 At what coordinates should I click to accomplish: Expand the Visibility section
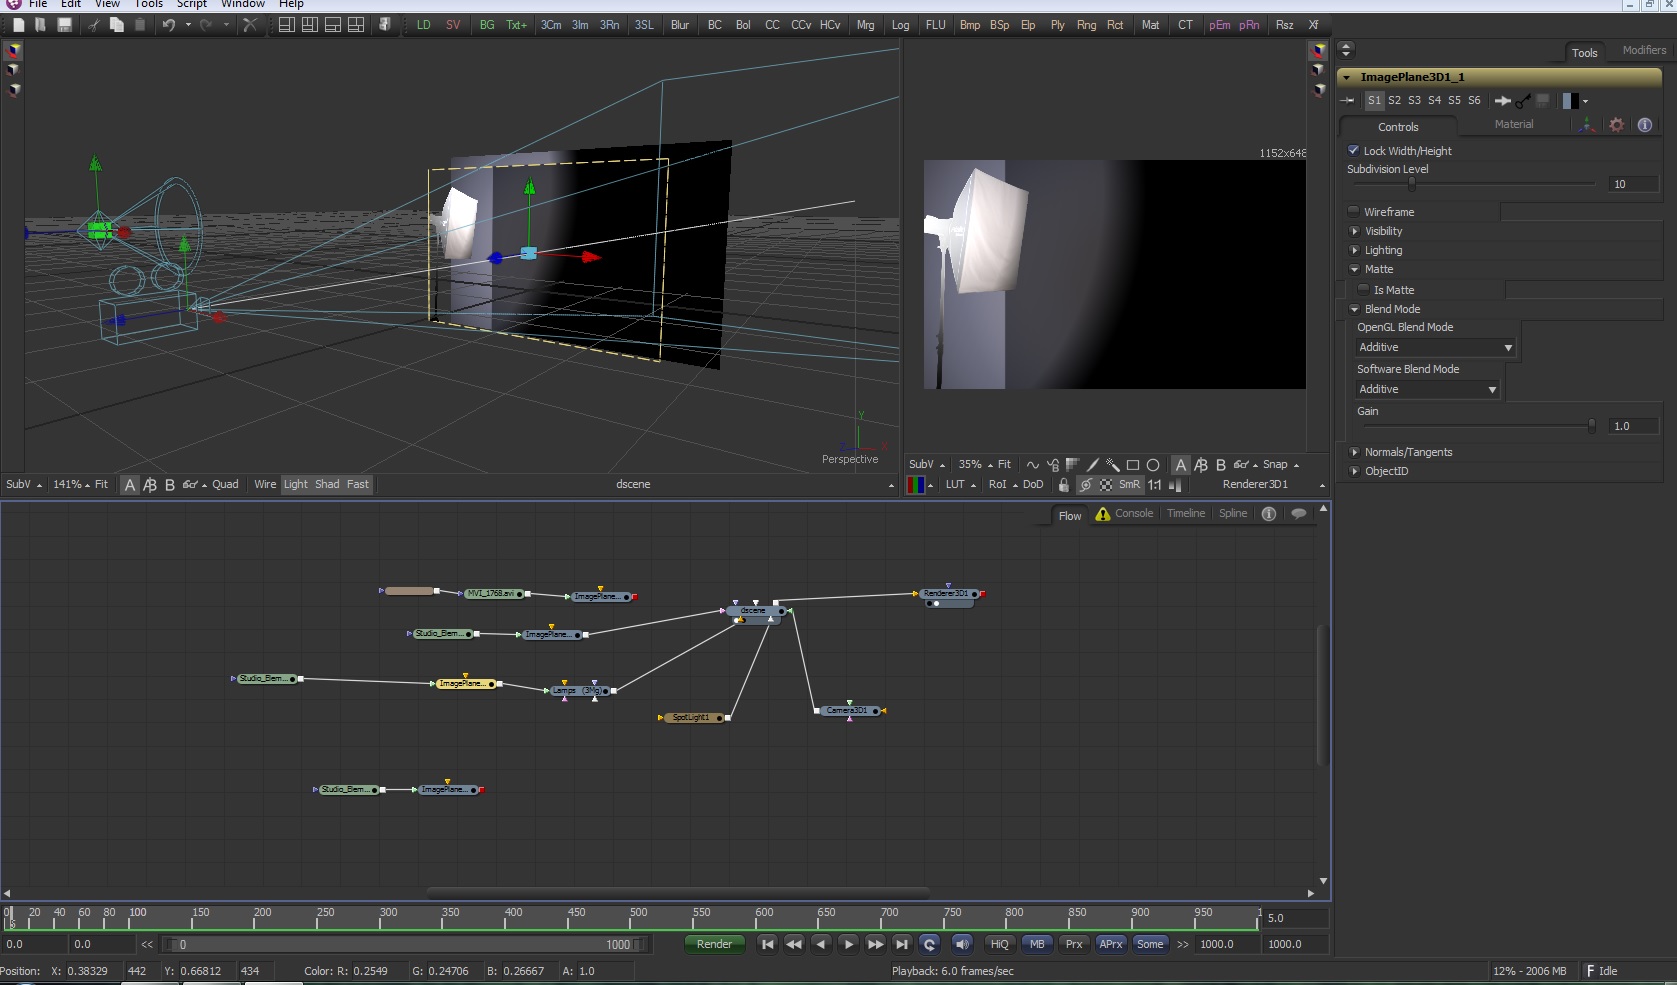pos(1355,231)
